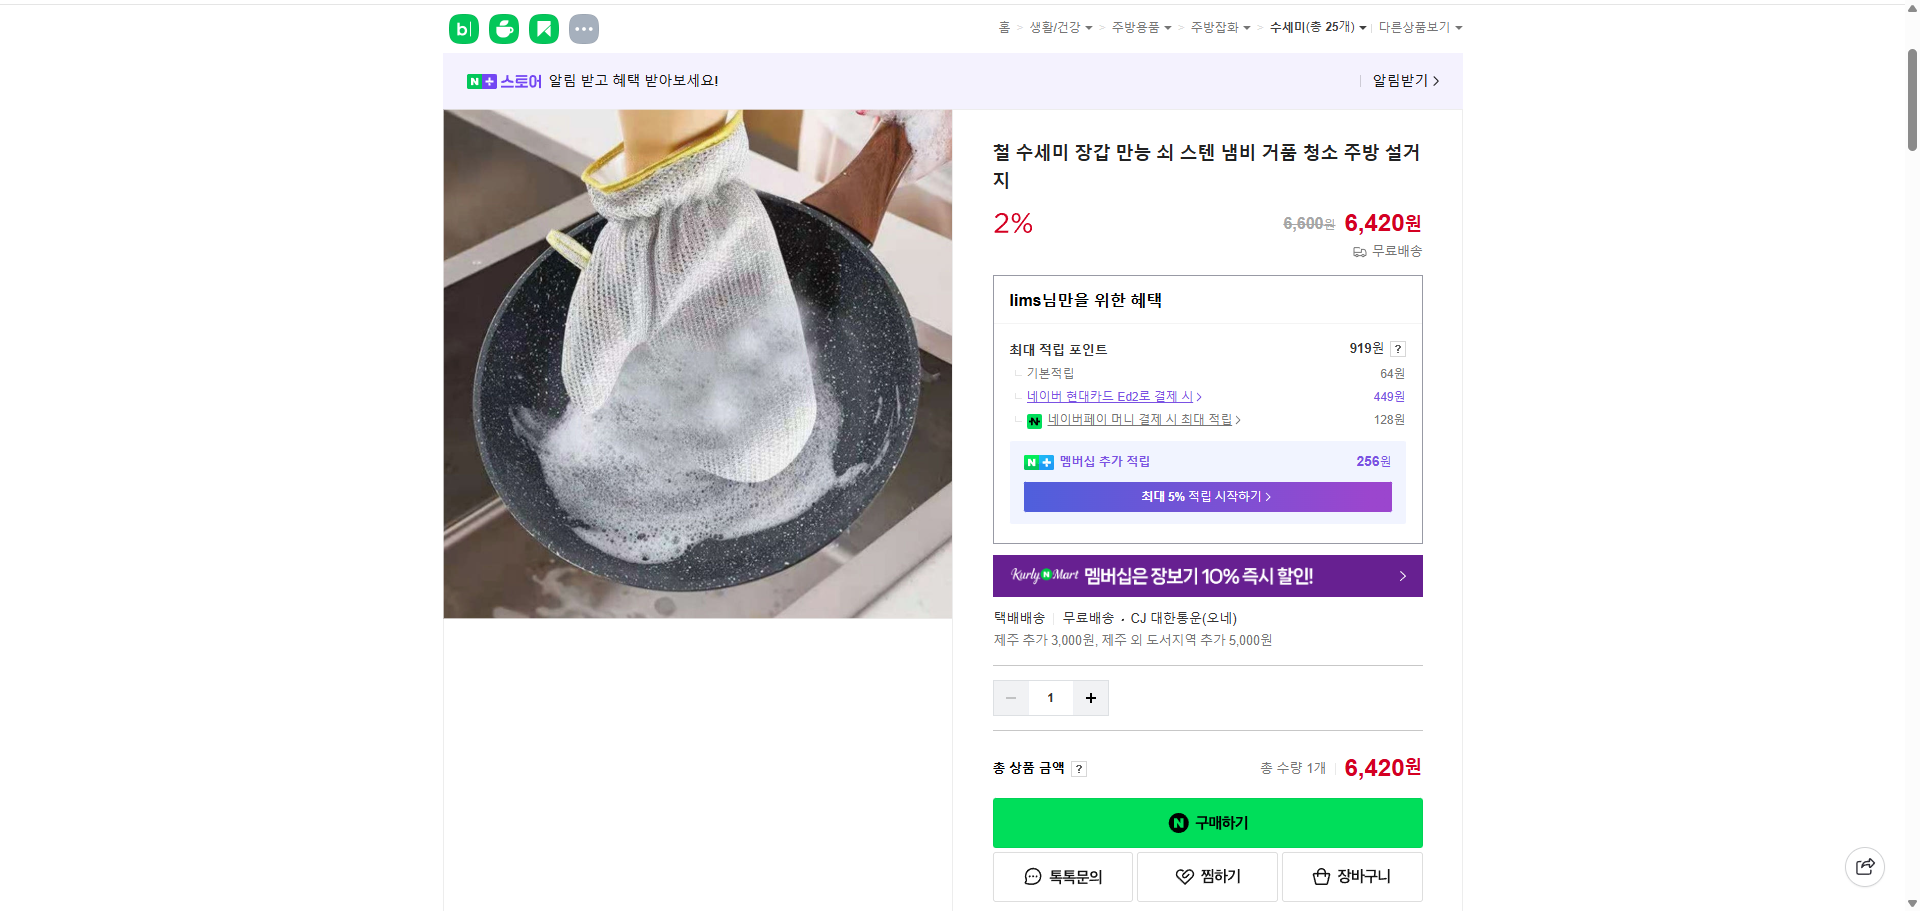Viewport: 1920px width, 911px height.
Task: Click the green cafe cup icon
Action: click(503, 29)
